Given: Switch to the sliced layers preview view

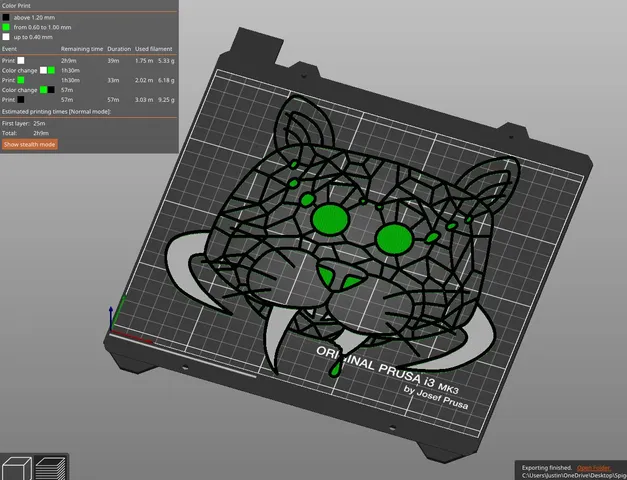Looking at the screenshot, I should coord(50,468).
